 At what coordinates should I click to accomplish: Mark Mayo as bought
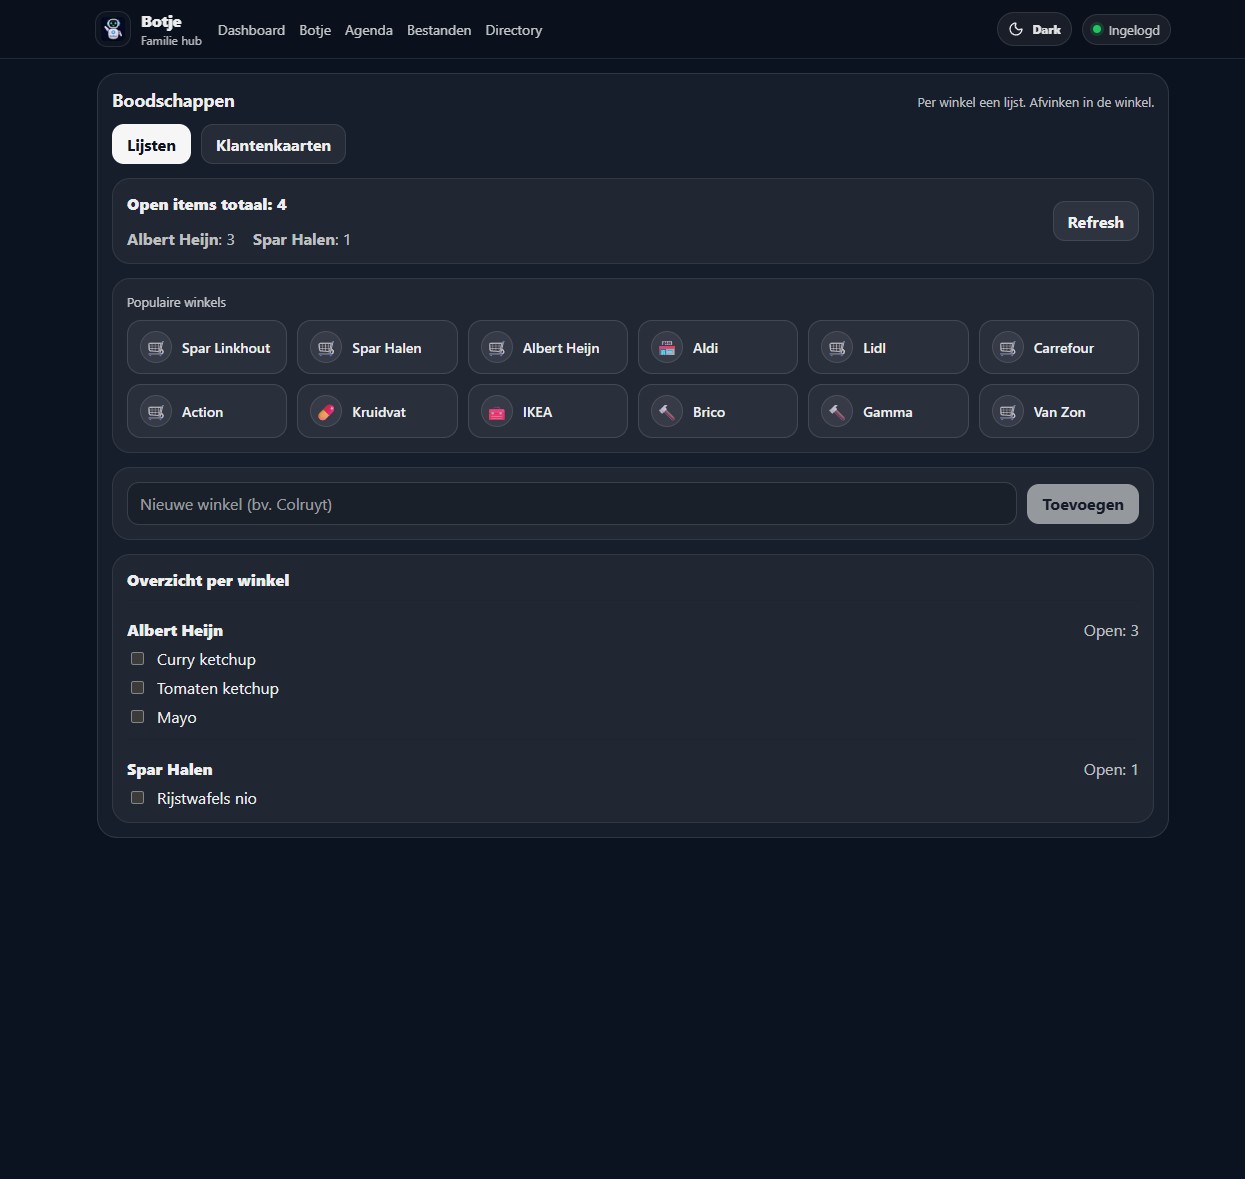pos(138,717)
